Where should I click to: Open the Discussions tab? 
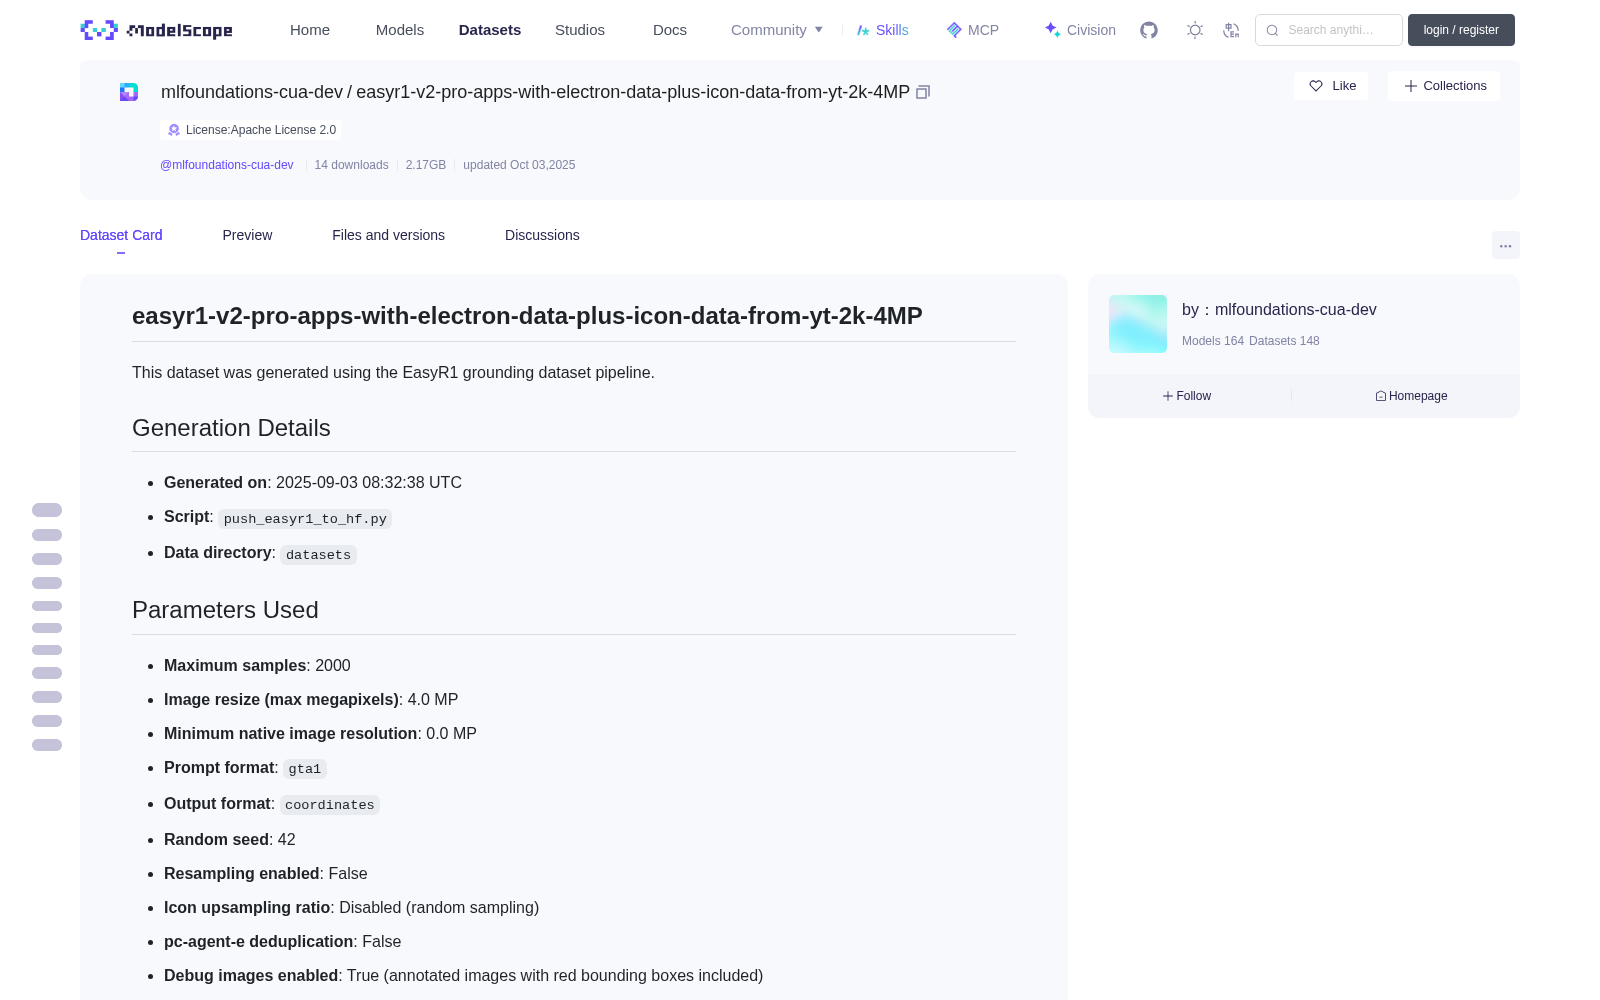coord(542,235)
